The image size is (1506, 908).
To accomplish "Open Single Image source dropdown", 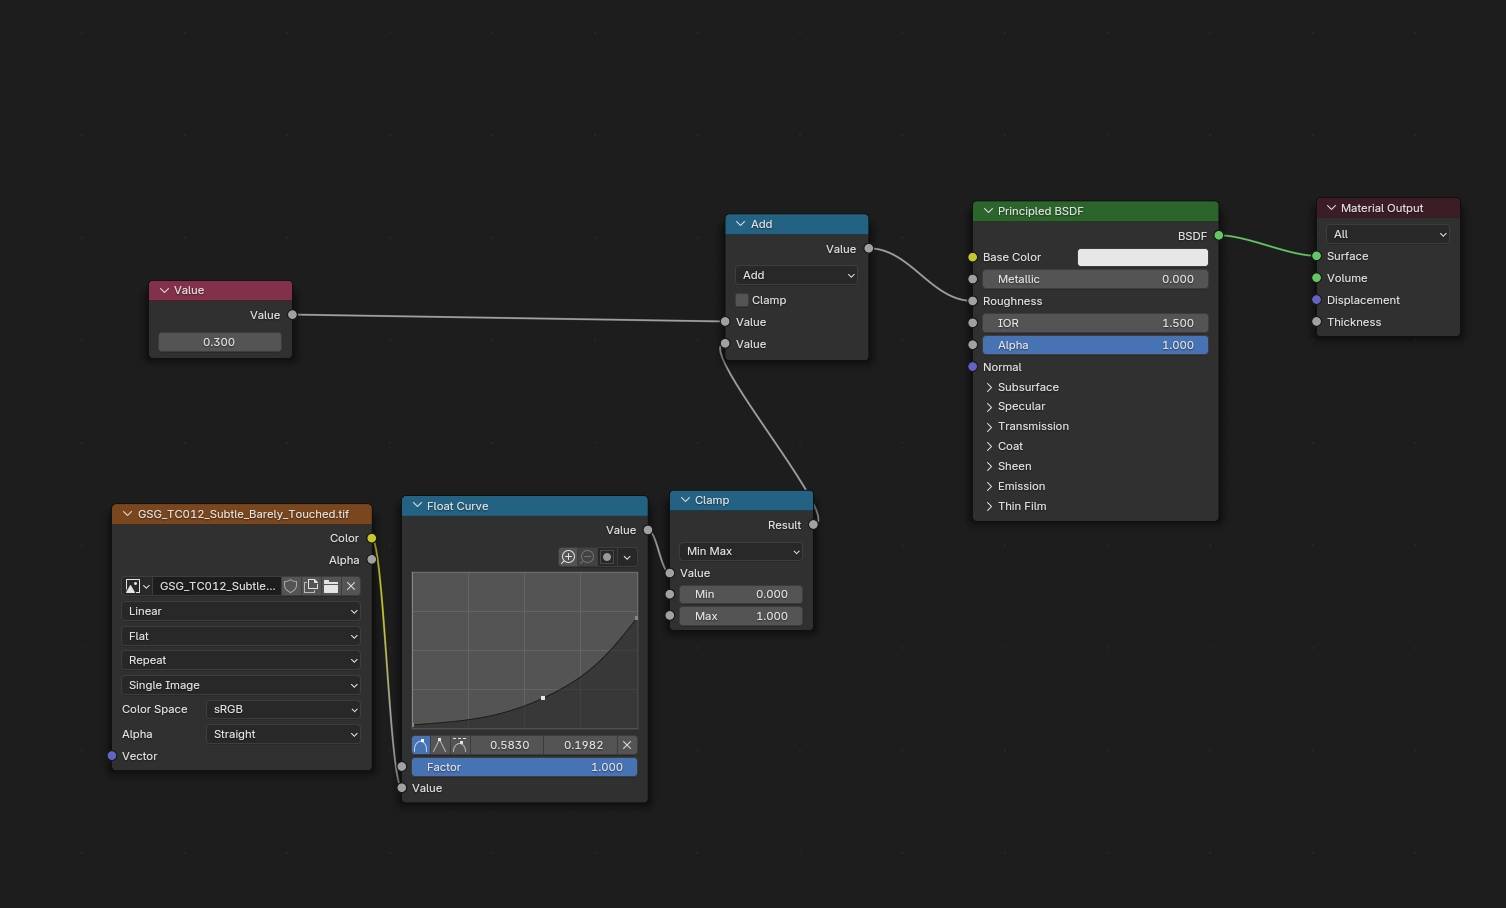I will pos(241,685).
